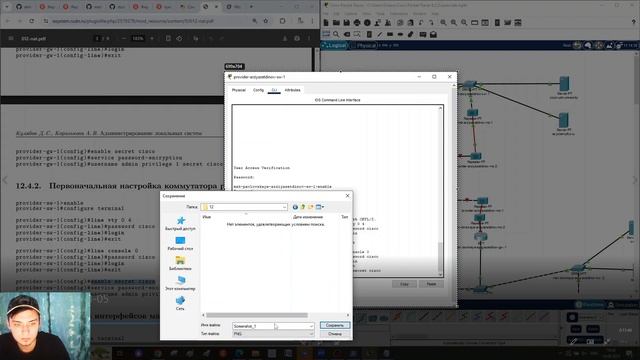This screenshot has height=360, width=640.
Task: Click the help question icon in Packet Tracer toolbar
Action: 634,23
